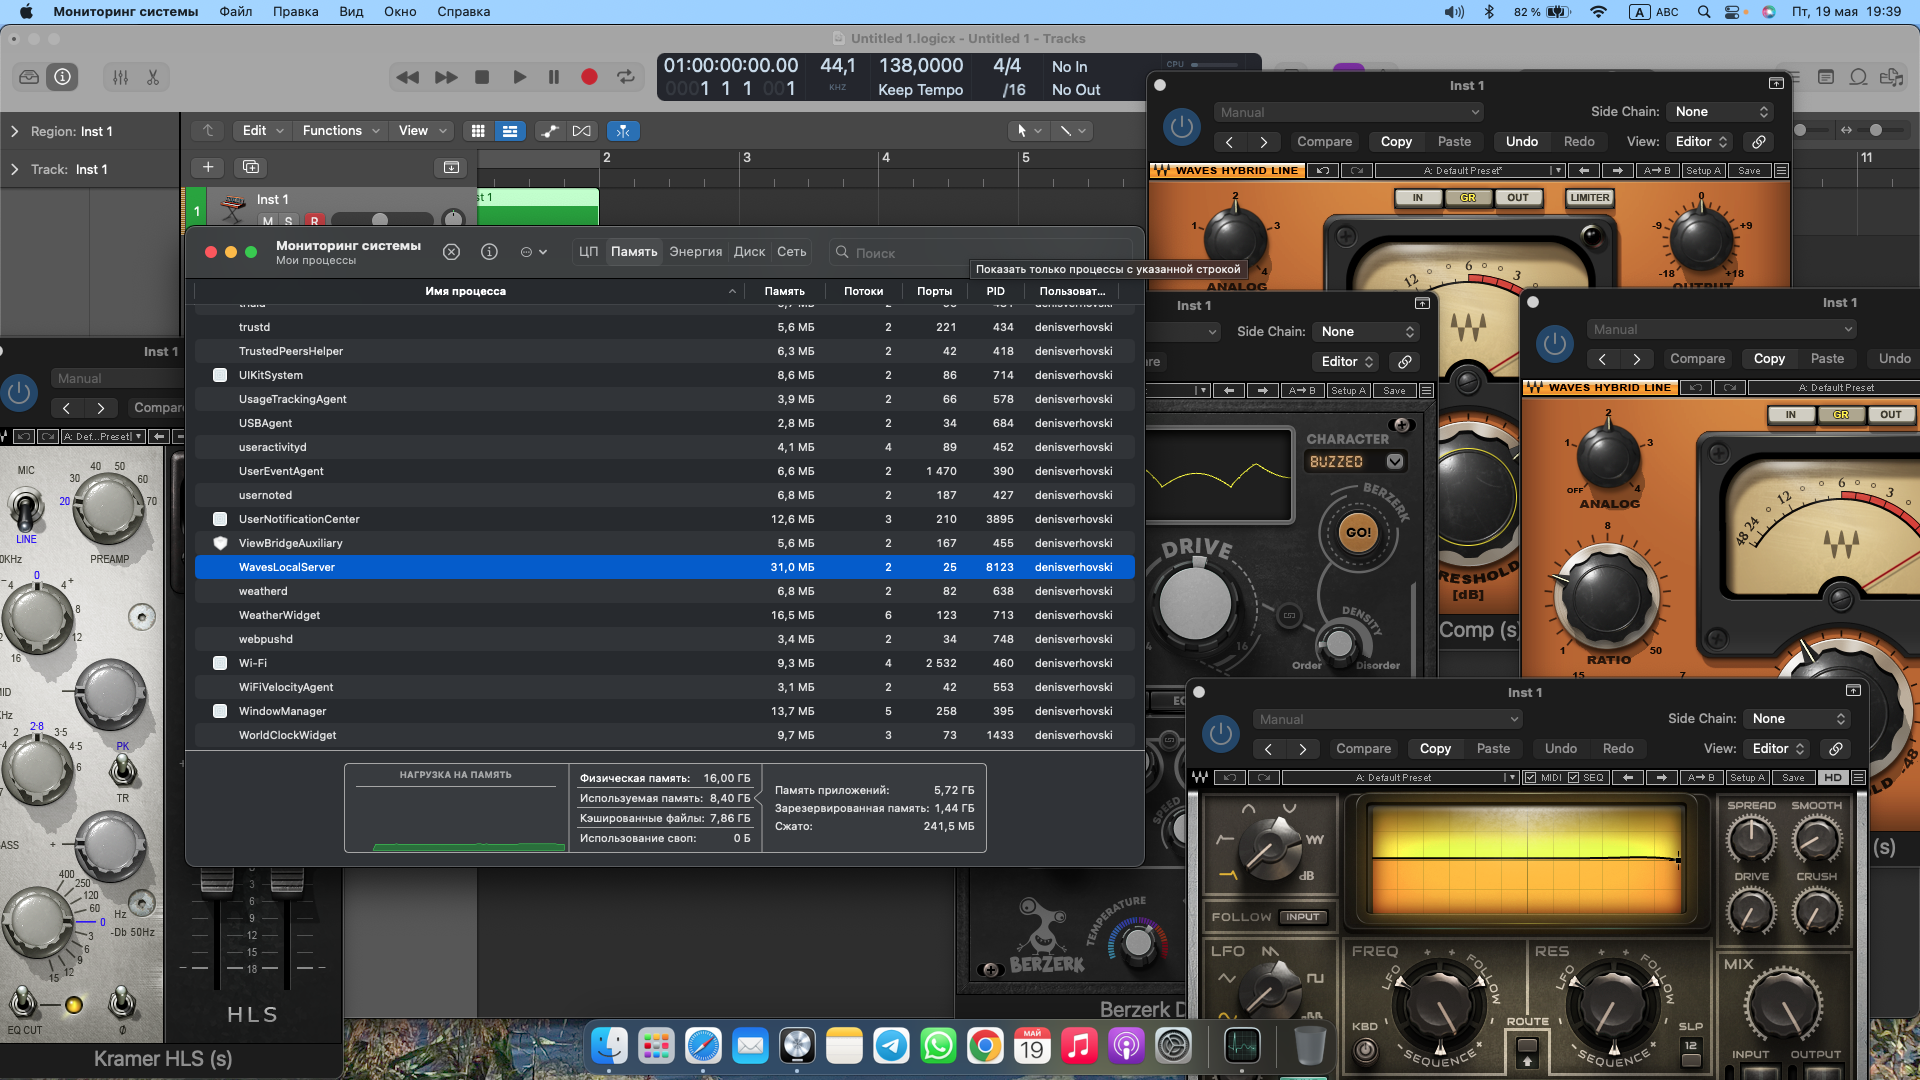The height and width of the screenshot is (1080, 1920).
Task: Switch to the Диск tab
Action: click(x=749, y=252)
